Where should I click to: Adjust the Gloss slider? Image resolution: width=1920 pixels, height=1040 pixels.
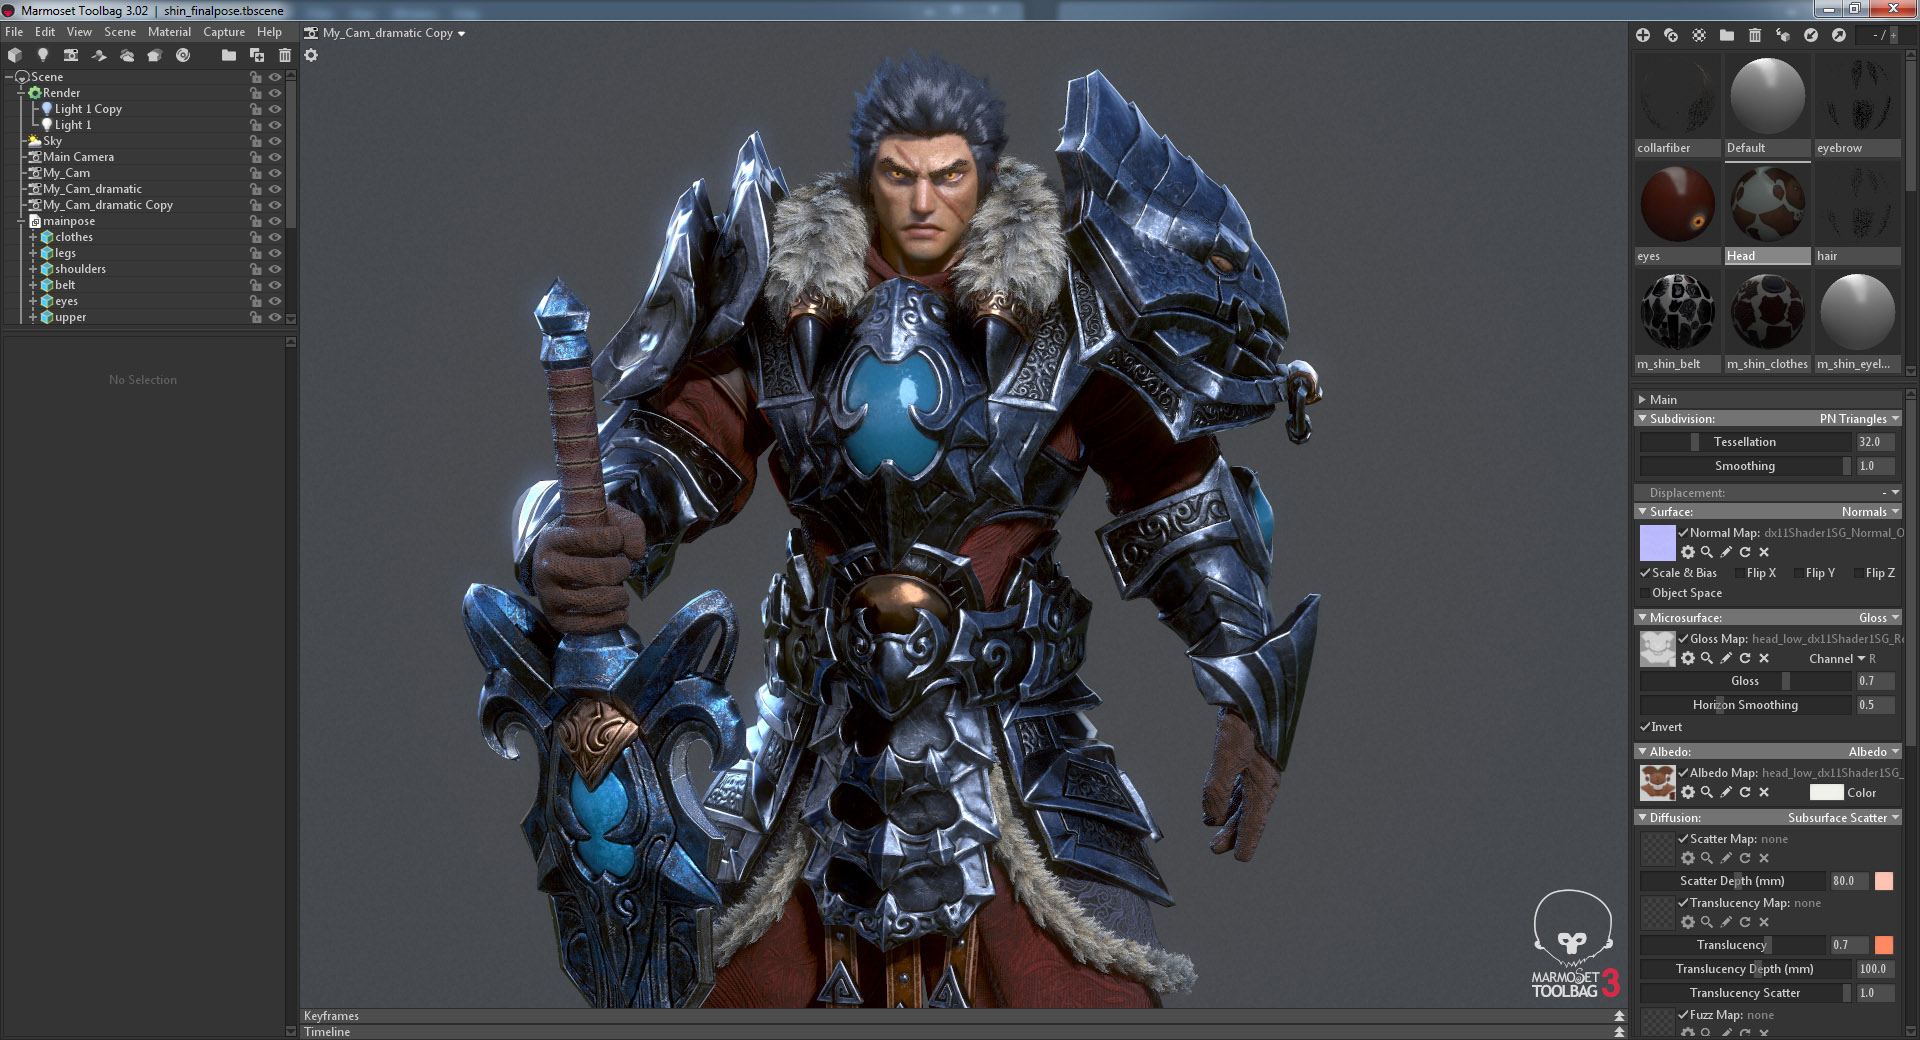tap(1745, 681)
